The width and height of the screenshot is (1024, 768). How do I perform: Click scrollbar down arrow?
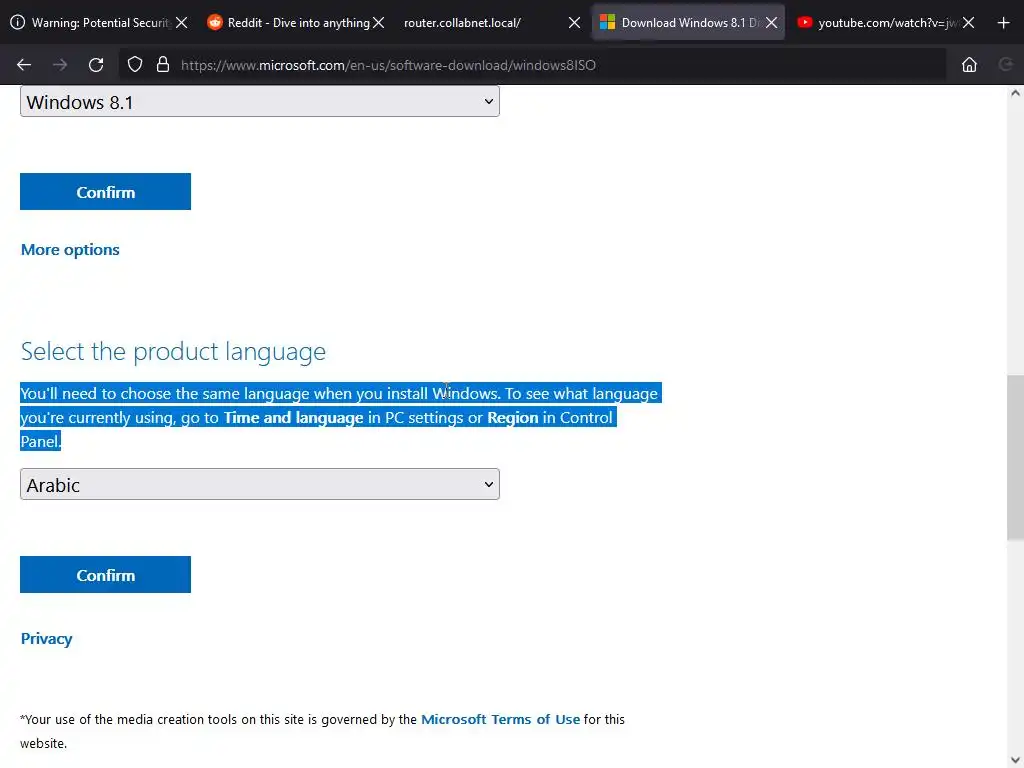1015,760
